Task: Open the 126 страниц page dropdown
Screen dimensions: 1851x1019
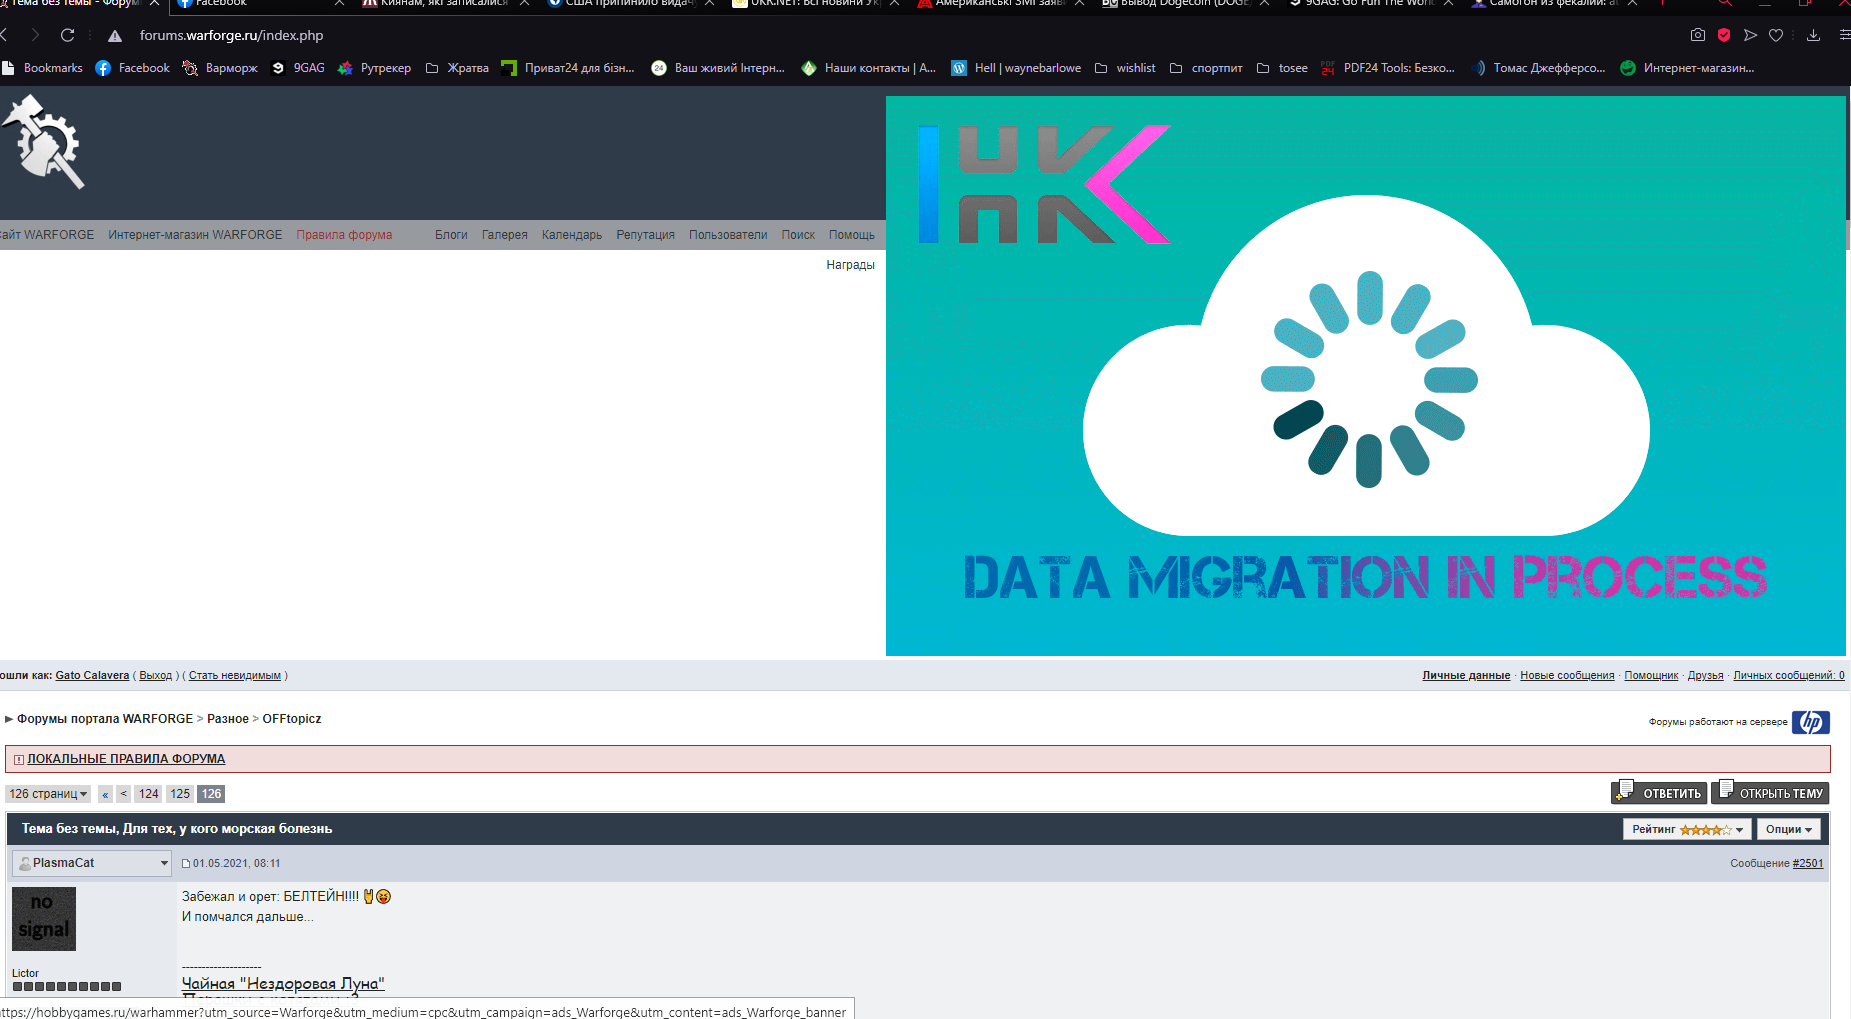Action: 48,794
